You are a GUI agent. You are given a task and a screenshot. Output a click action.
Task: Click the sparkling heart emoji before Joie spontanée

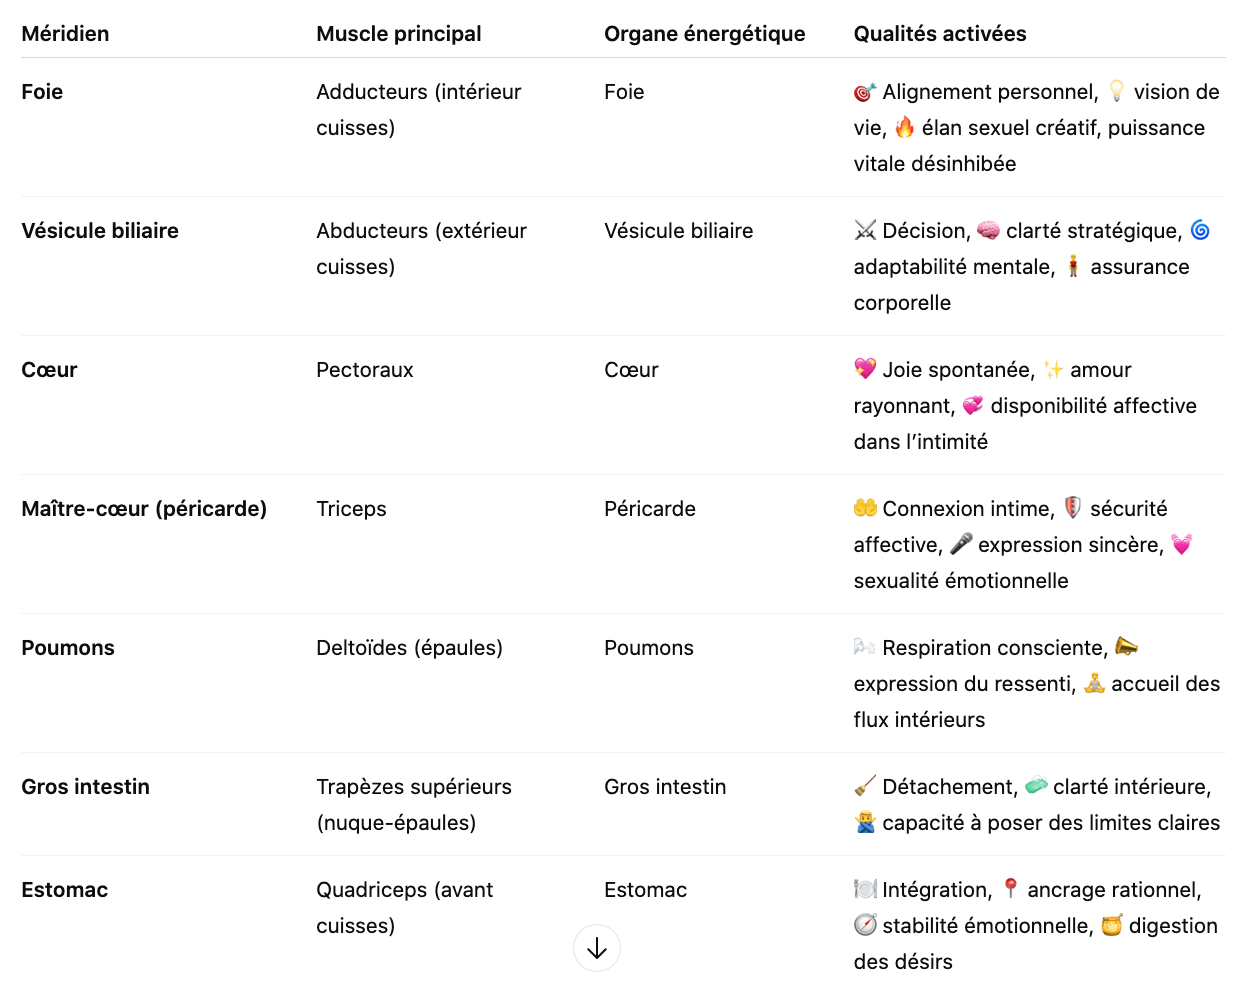(x=865, y=369)
